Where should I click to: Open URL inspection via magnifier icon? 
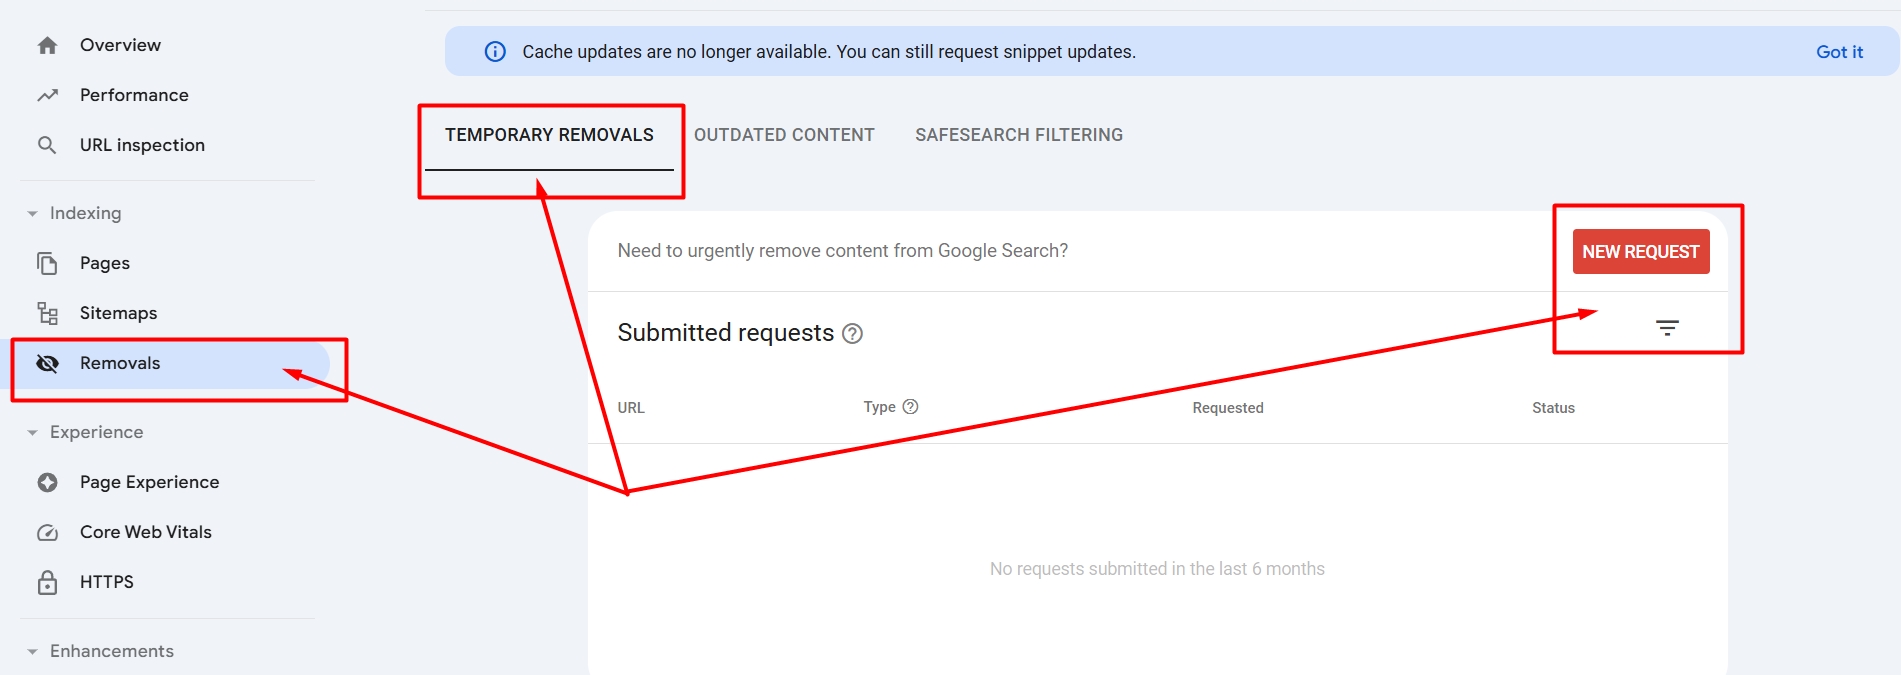(47, 144)
